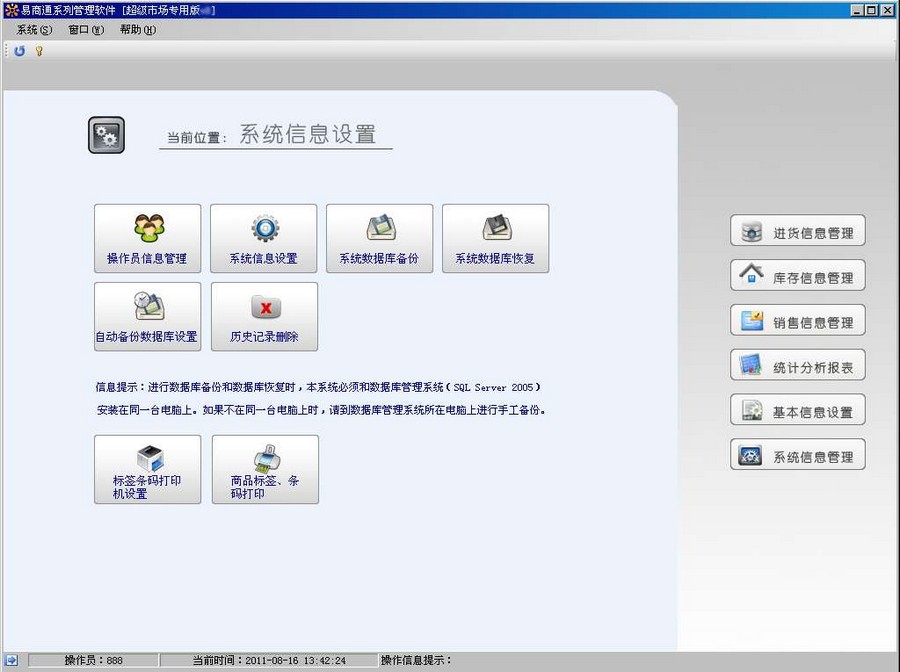
Task: Click the light bulb tip icon
Action: tap(39, 51)
